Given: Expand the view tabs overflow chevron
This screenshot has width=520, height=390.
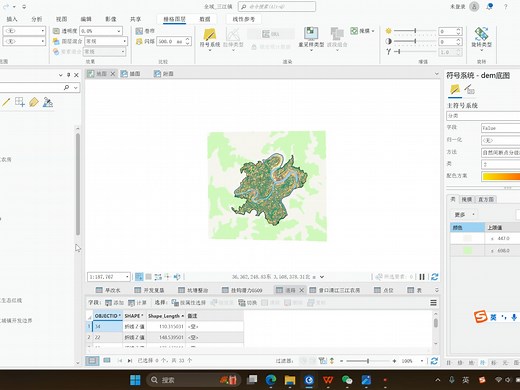Looking at the screenshot, I should pyautogui.click(x=437, y=74).
